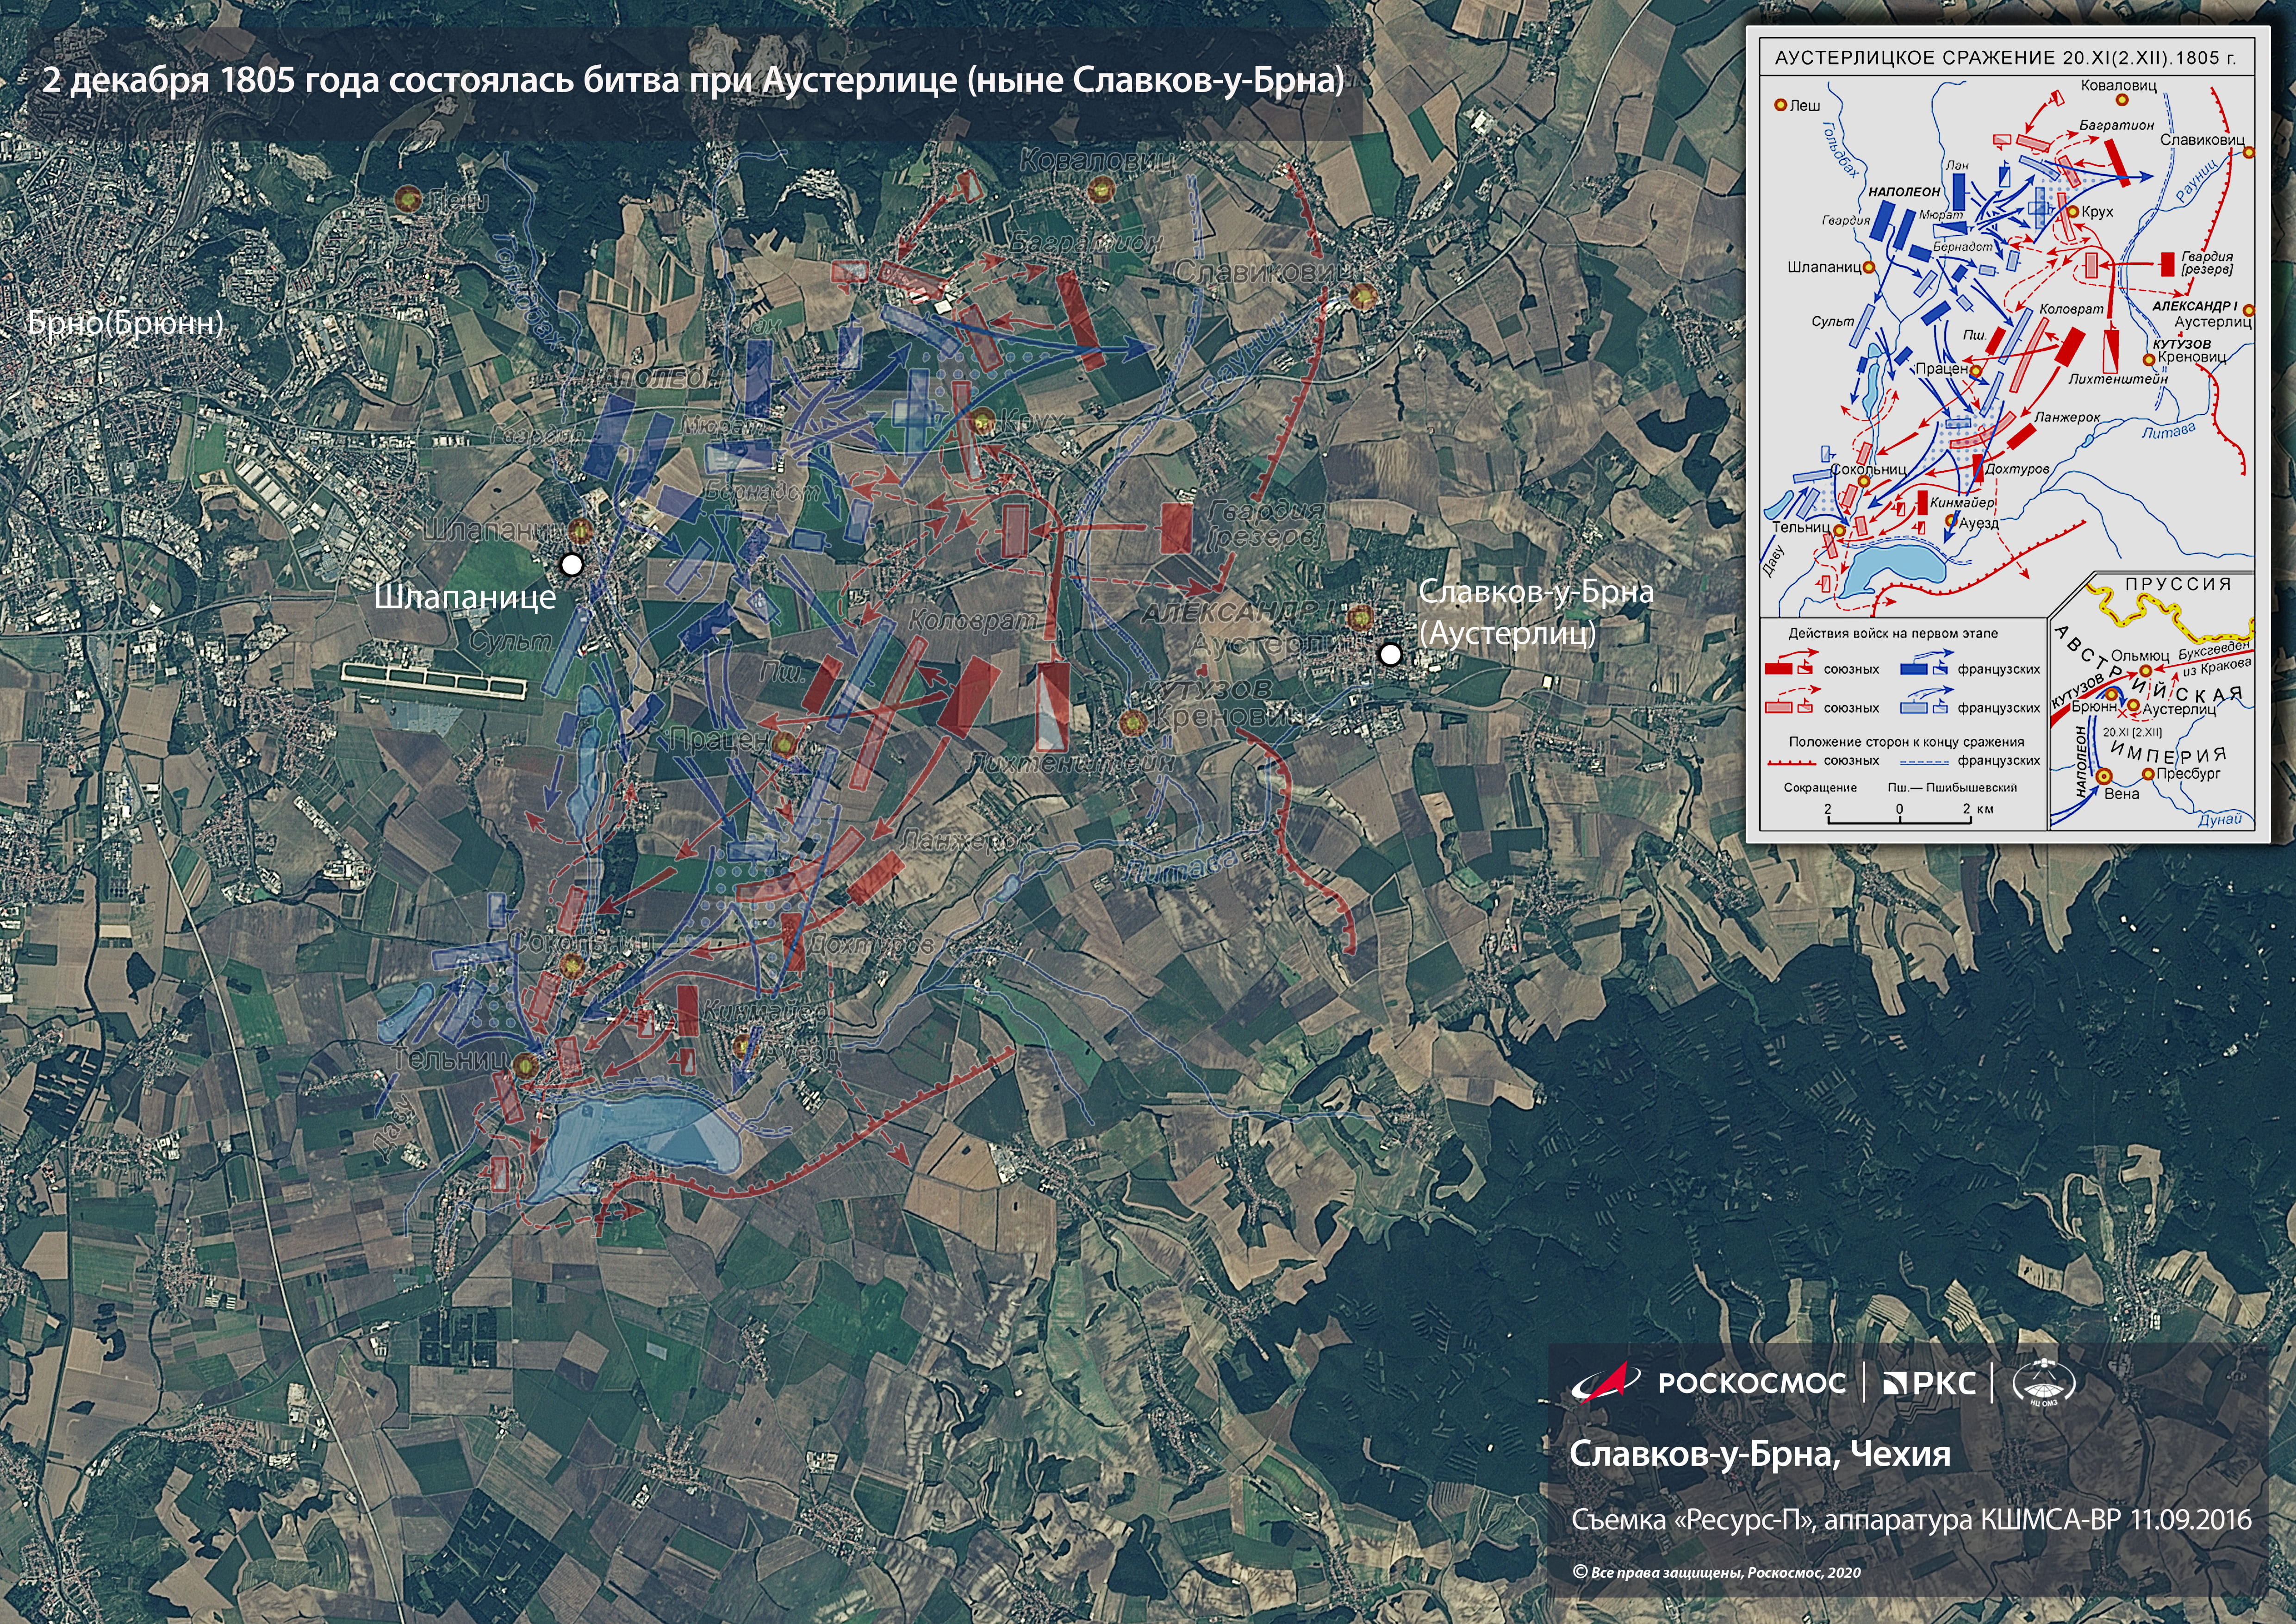Click the Сокольниц town marker in the inset map

(1864, 481)
